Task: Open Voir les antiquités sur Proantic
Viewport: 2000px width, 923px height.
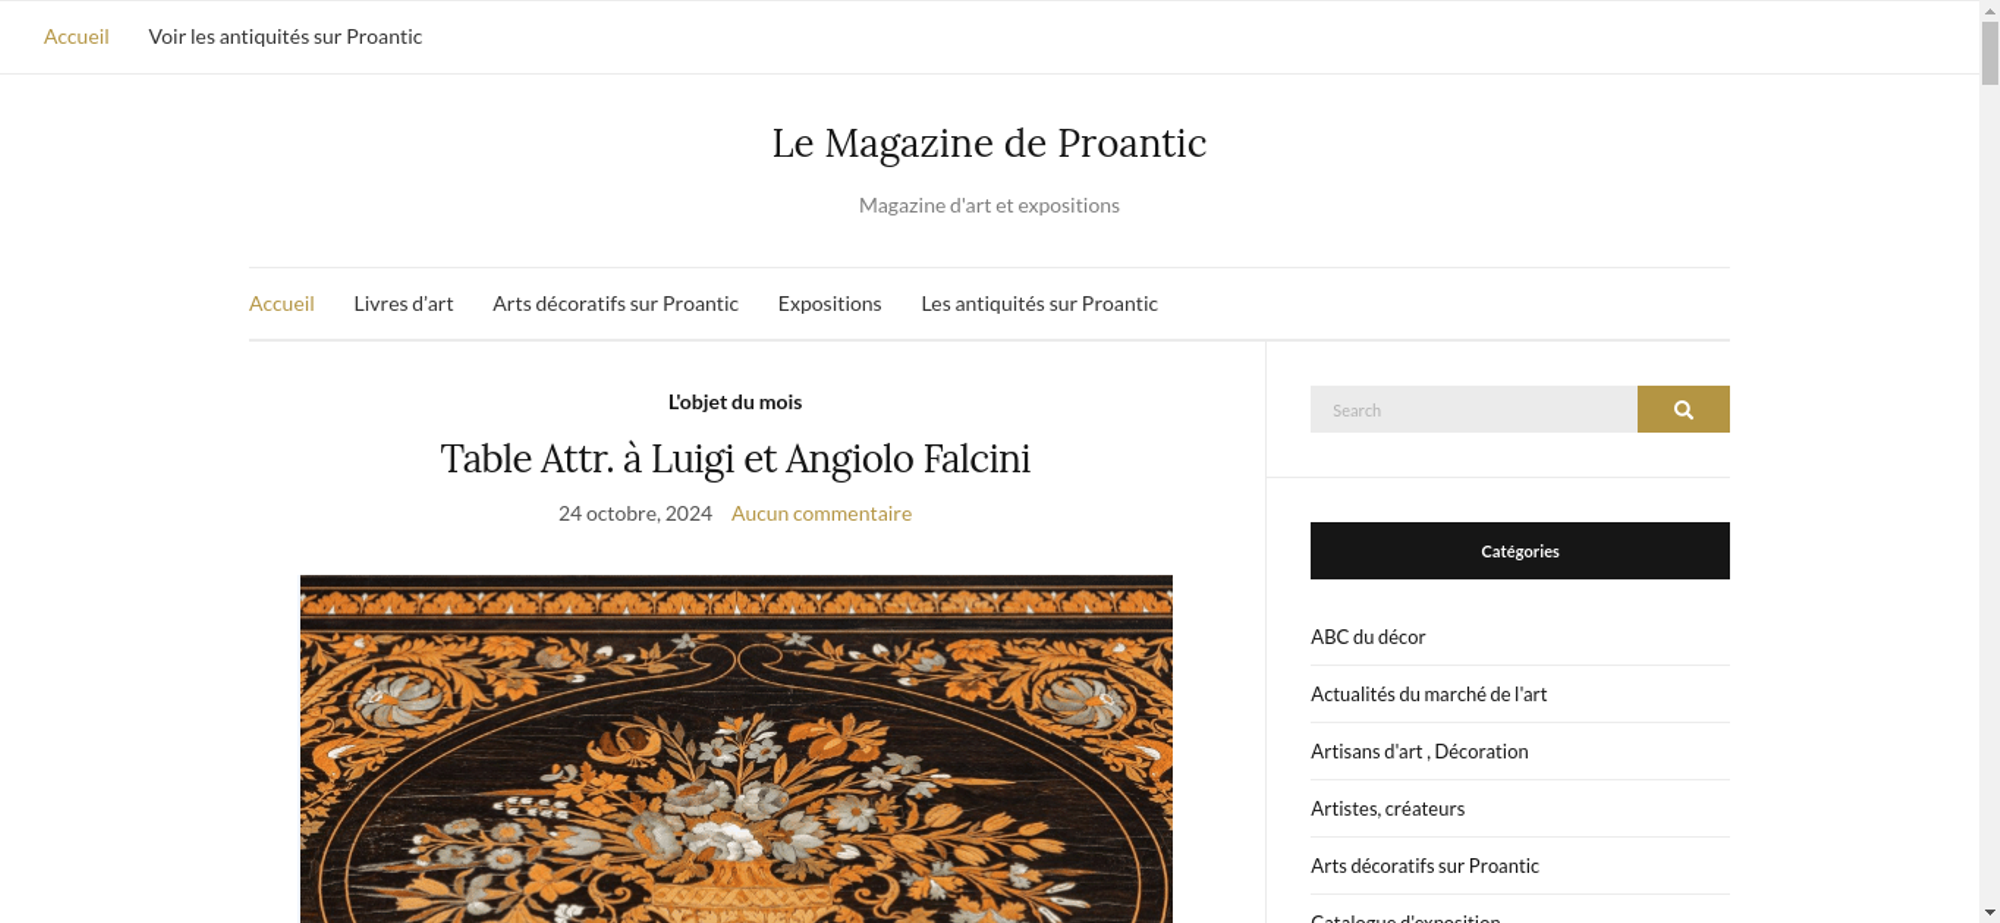Action: click(x=285, y=37)
